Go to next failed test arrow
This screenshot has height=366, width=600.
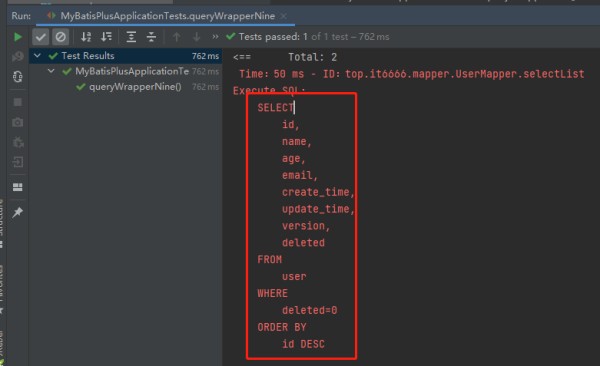coord(197,37)
